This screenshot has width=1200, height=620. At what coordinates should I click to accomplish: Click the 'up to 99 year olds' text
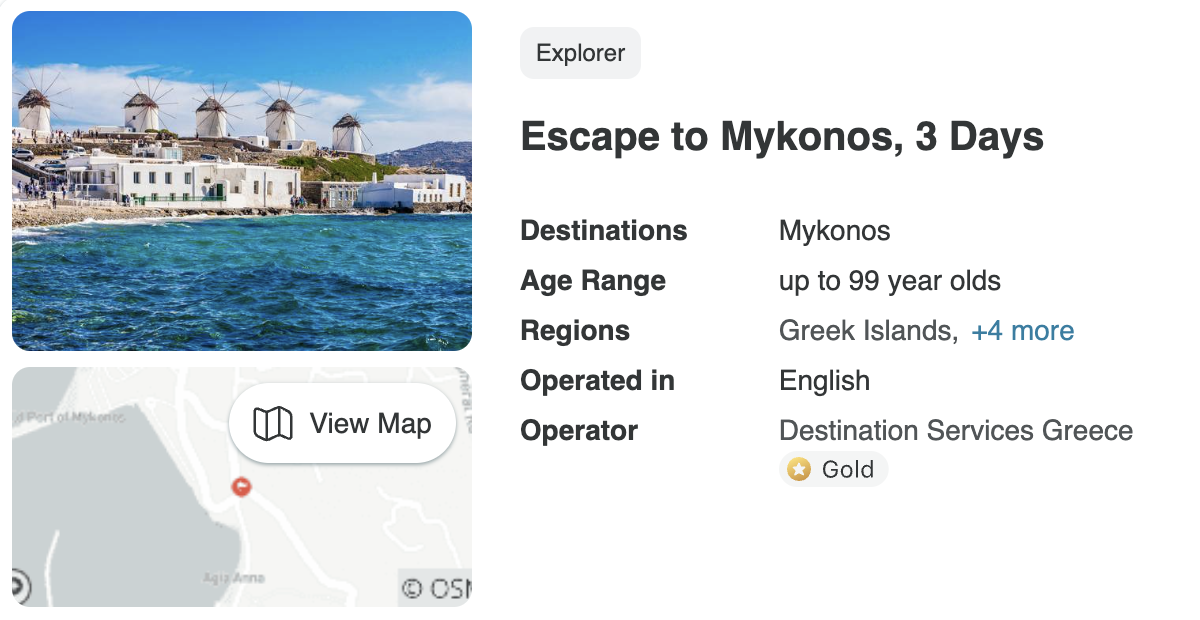(x=889, y=281)
